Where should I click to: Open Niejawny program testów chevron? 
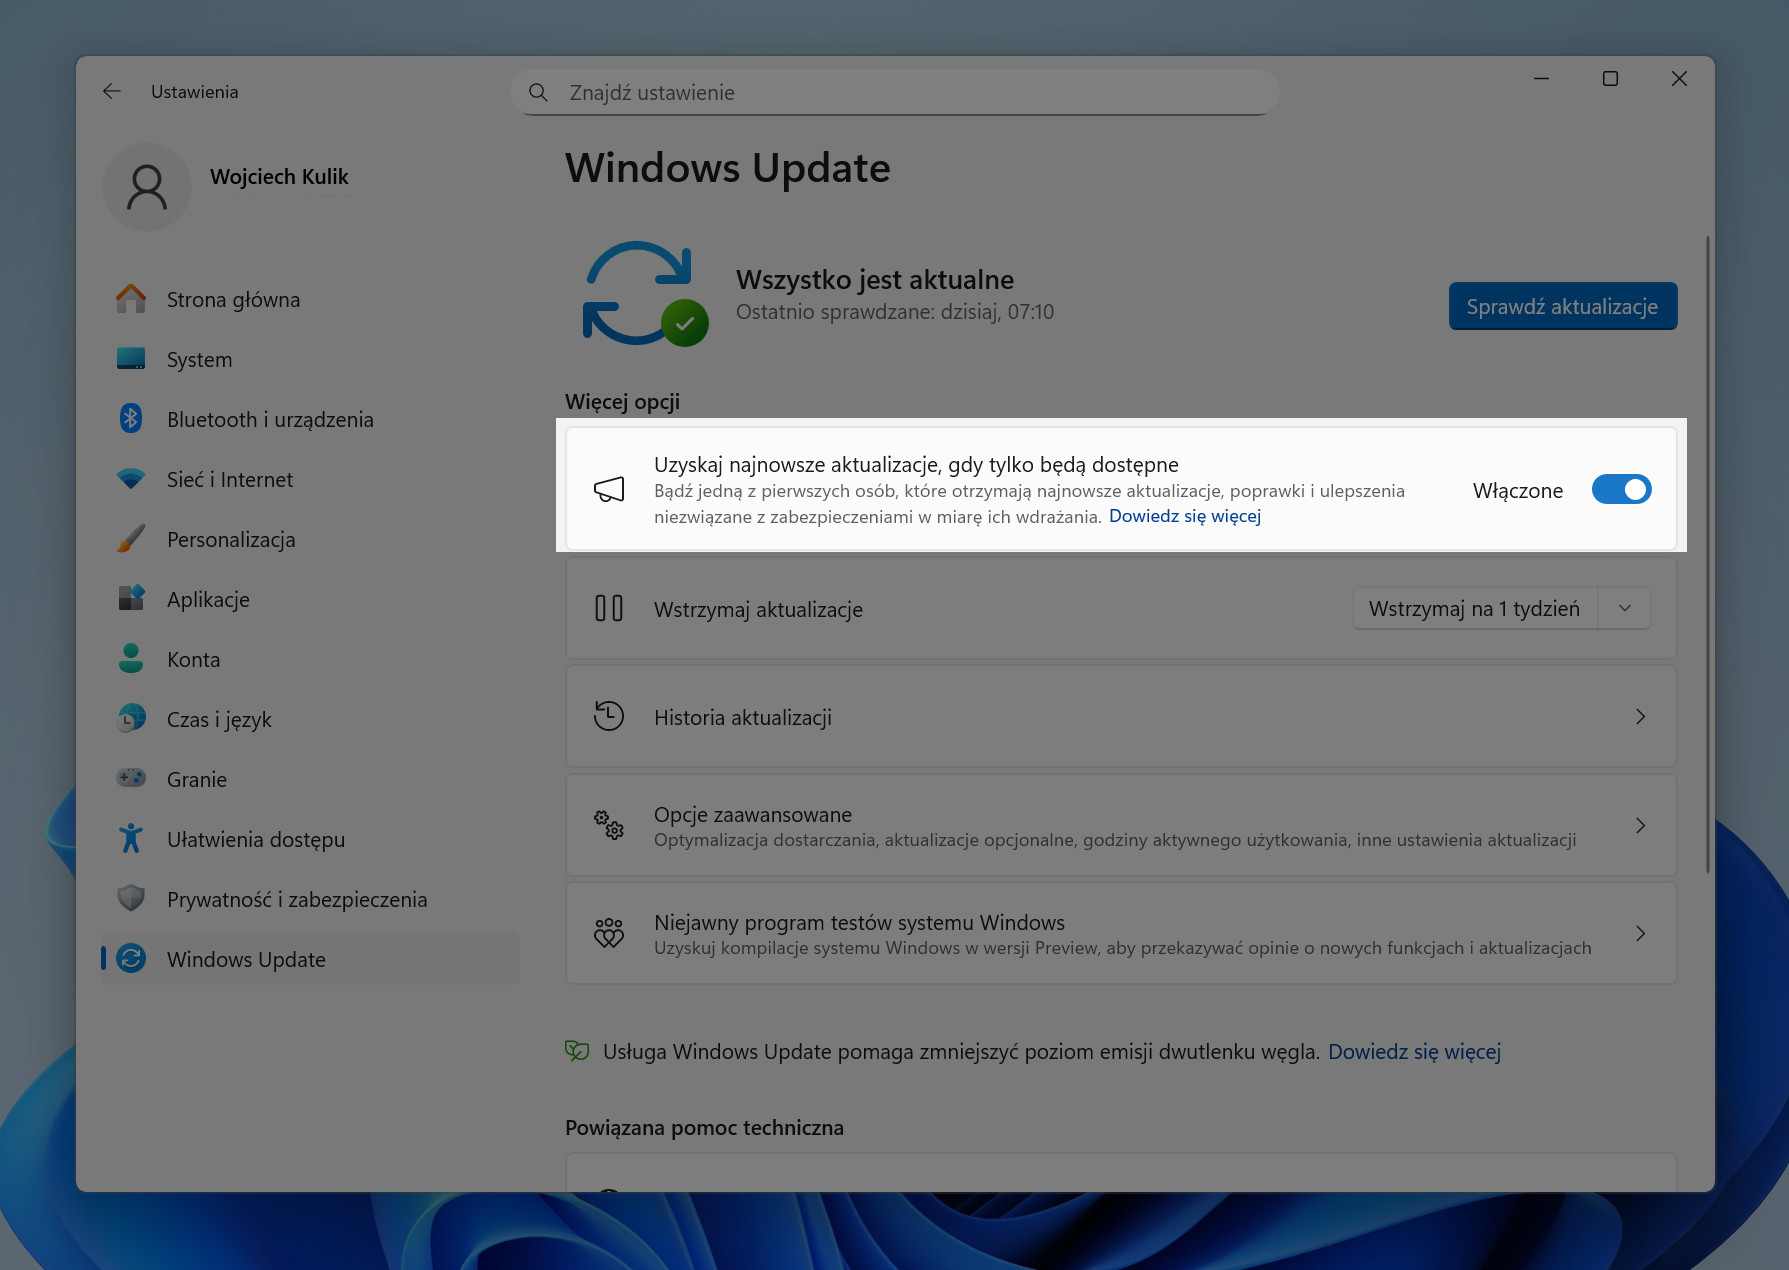click(x=1640, y=933)
